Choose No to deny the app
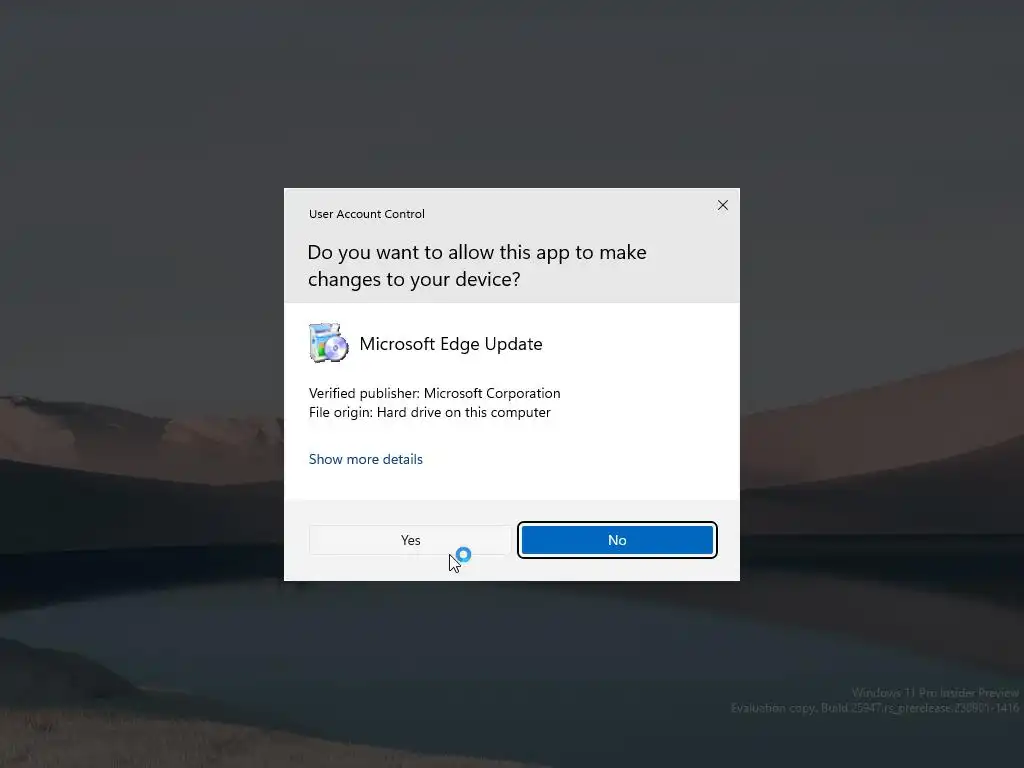Screen dimensions: 1024x768 [617, 540]
